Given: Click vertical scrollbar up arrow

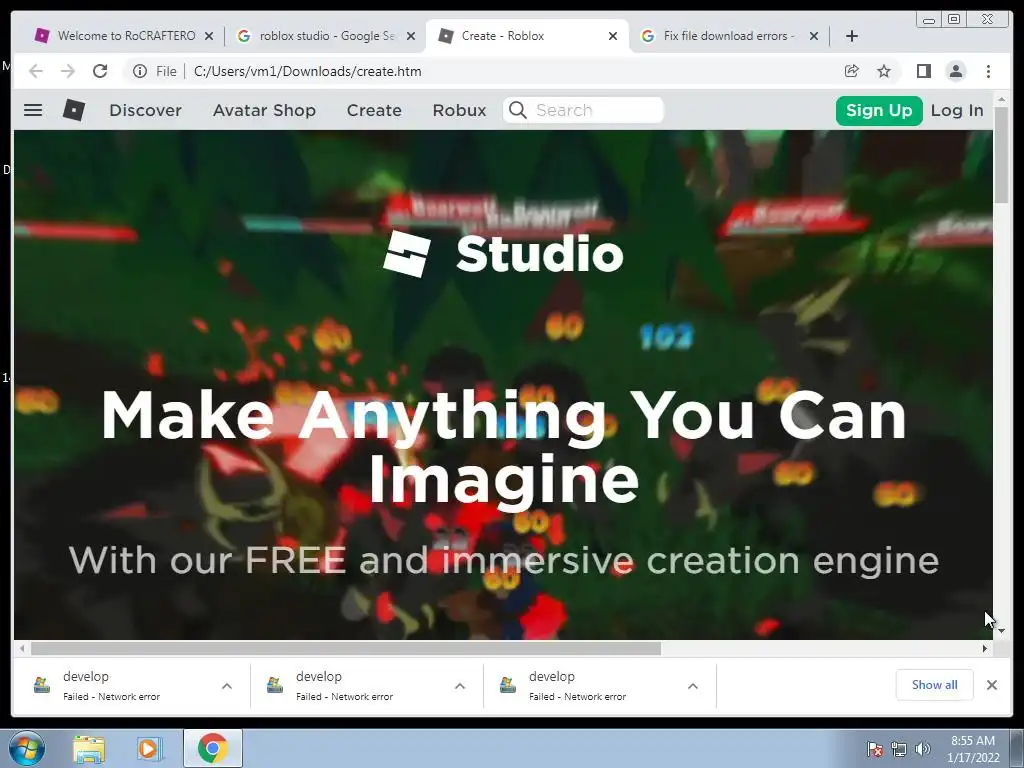Looking at the screenshot, I should click(1001, 100).
